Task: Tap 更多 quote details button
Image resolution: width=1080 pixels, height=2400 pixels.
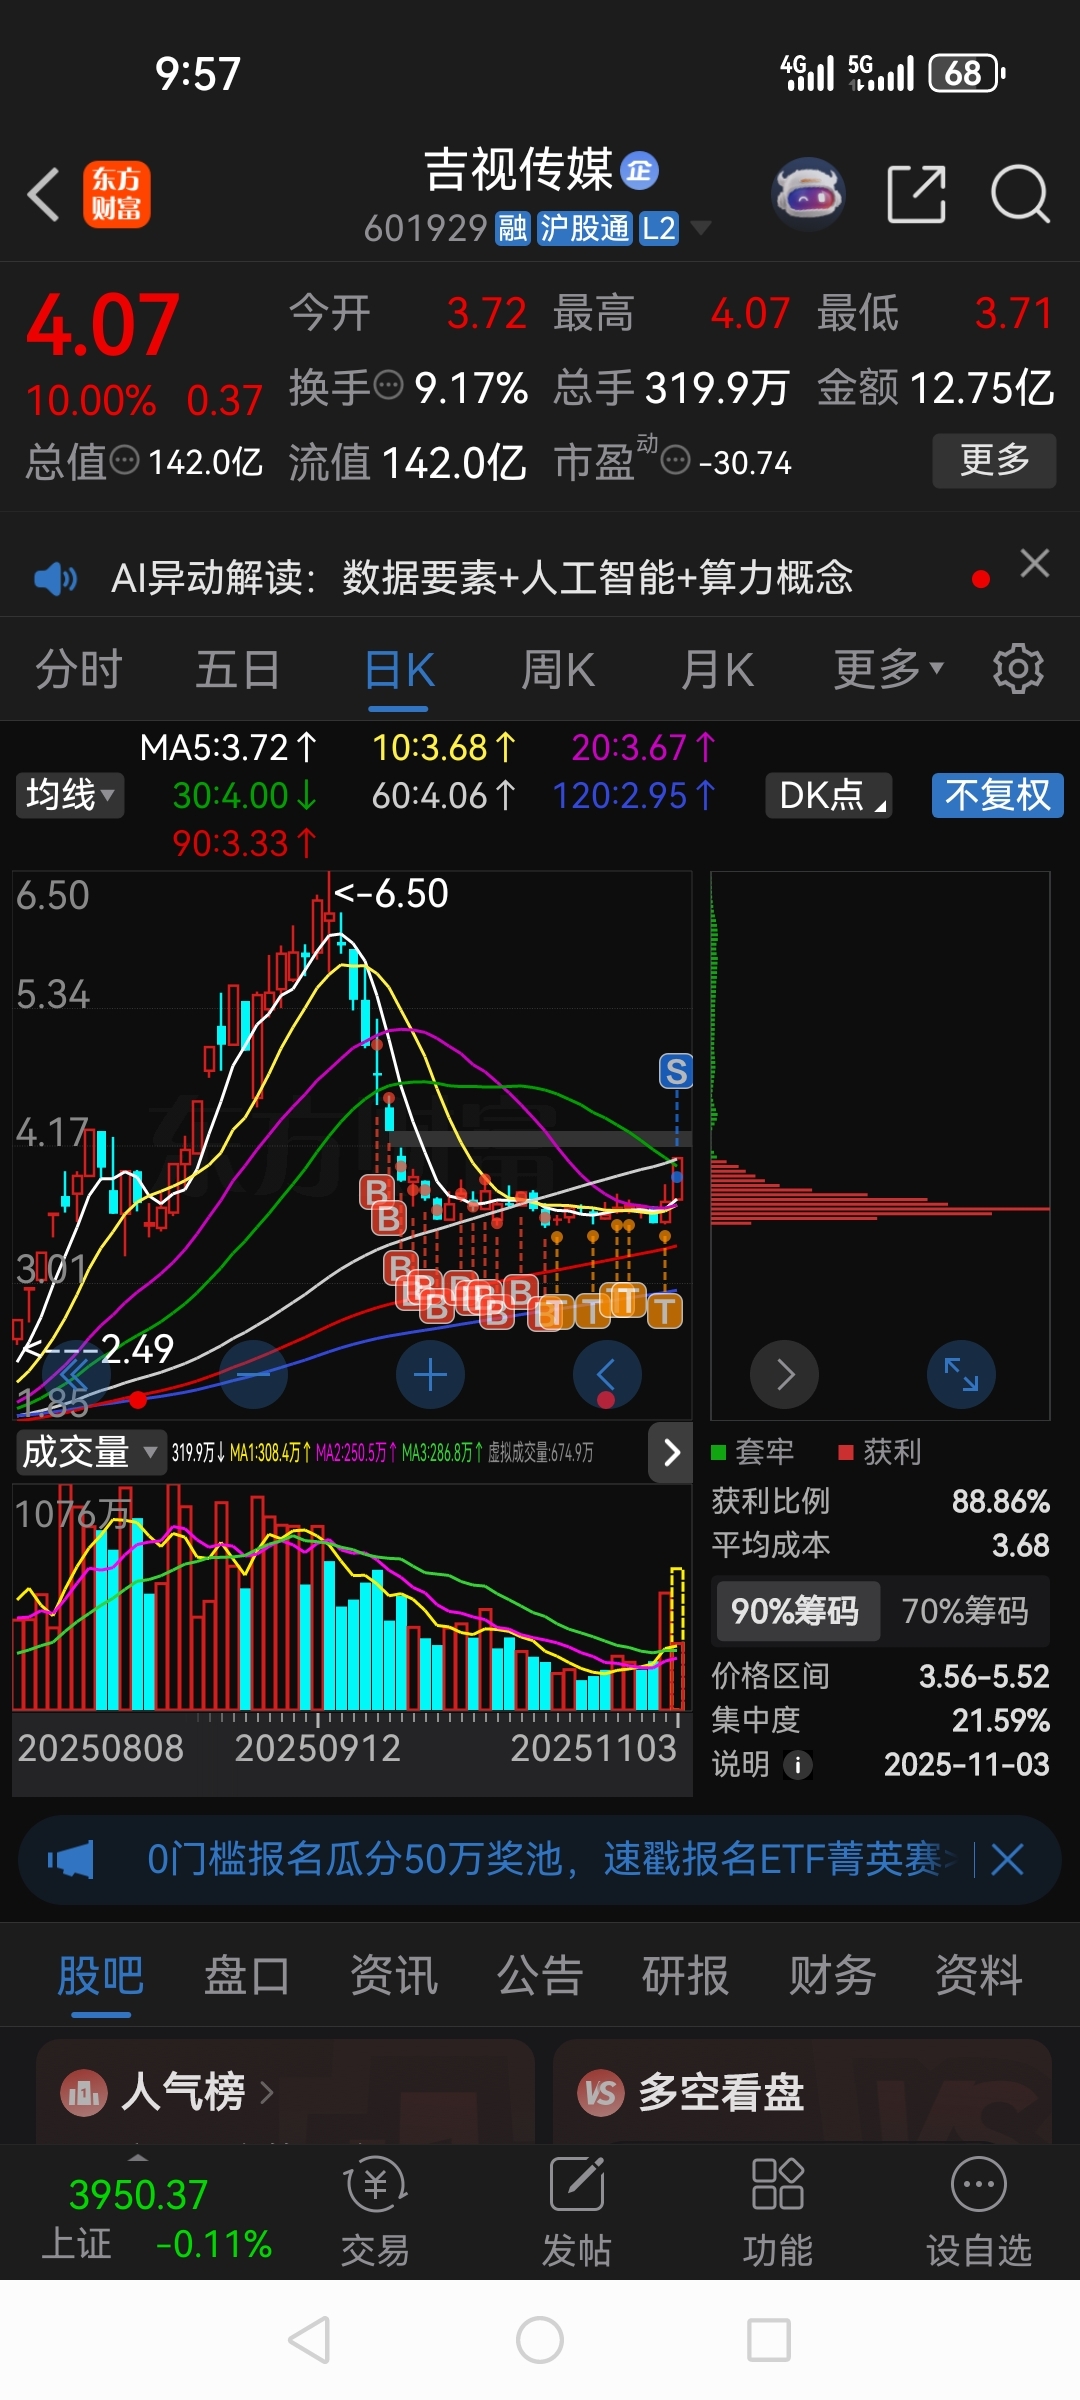Action: coord(994,461)
